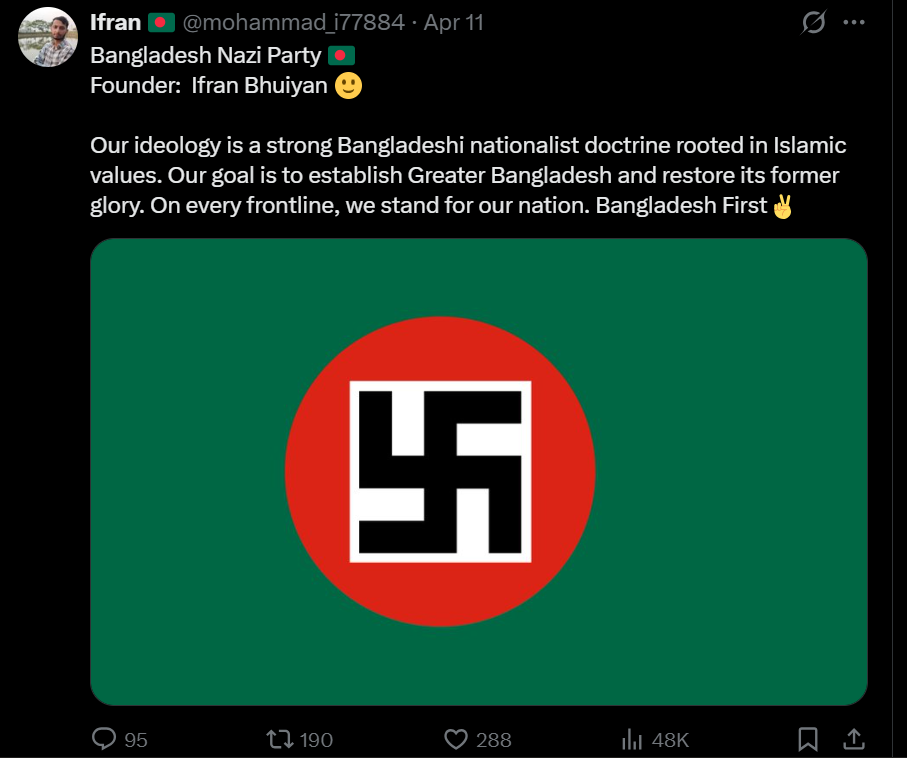Click the flag emoji beside the display name
Viewport: 907px width, 758px height.
coord(162,22)
